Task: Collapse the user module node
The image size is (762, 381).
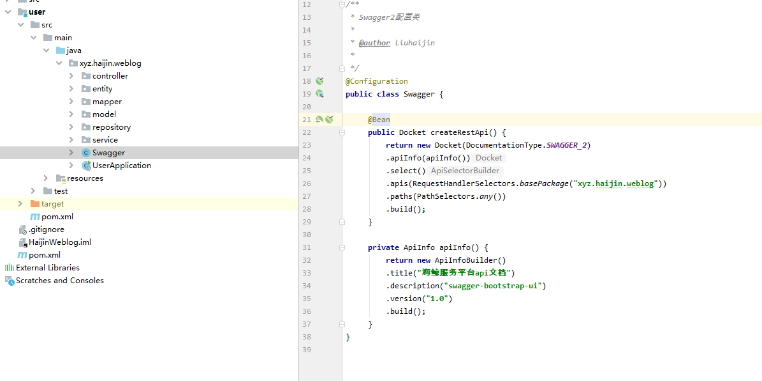Action: point(8,12)
